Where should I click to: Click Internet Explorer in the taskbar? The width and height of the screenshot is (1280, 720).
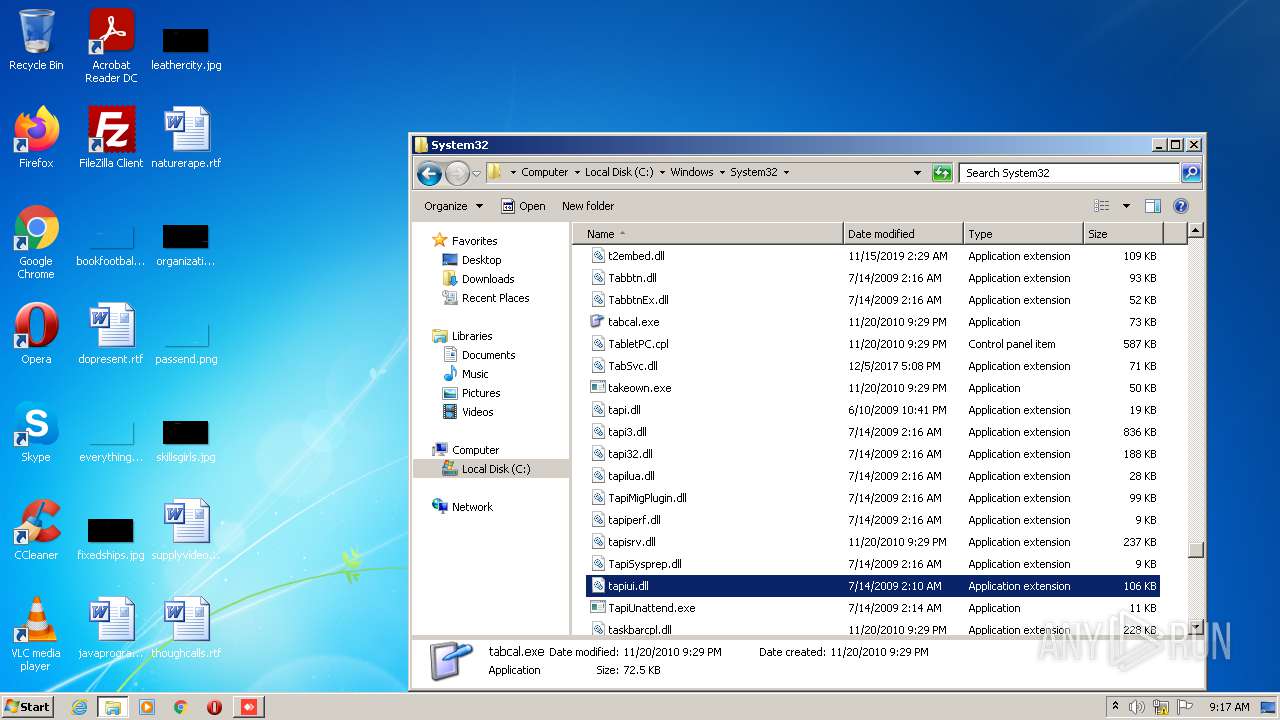coord(79,707)
